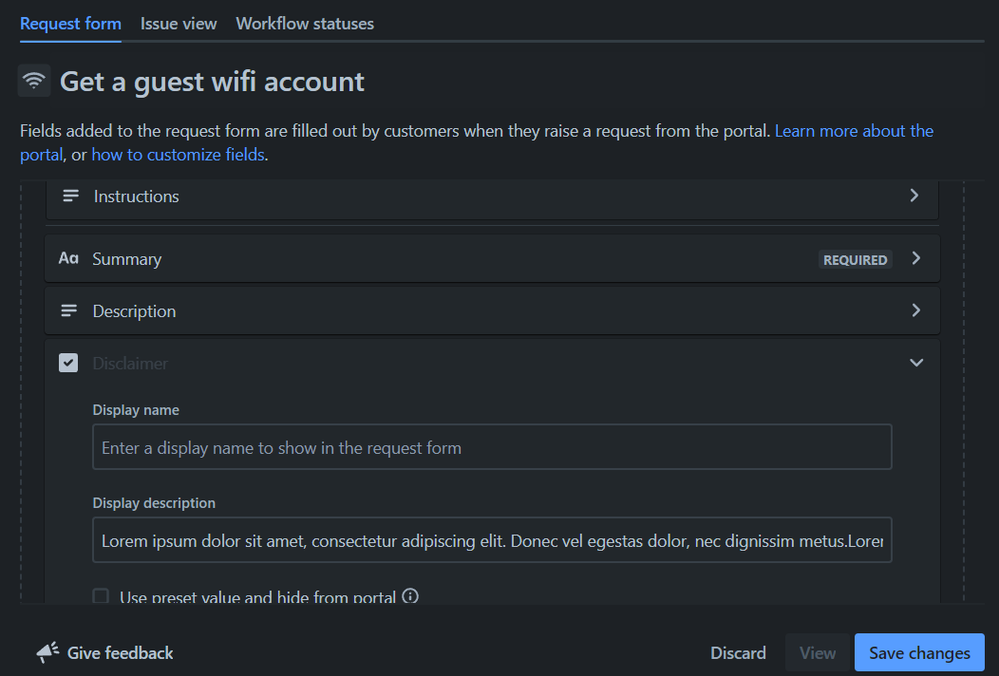Image resolution: width=999 pixels, height=676 pixels.
Task: Click the Instructions paragraph lines icon
Action: [x=71, y=196]
